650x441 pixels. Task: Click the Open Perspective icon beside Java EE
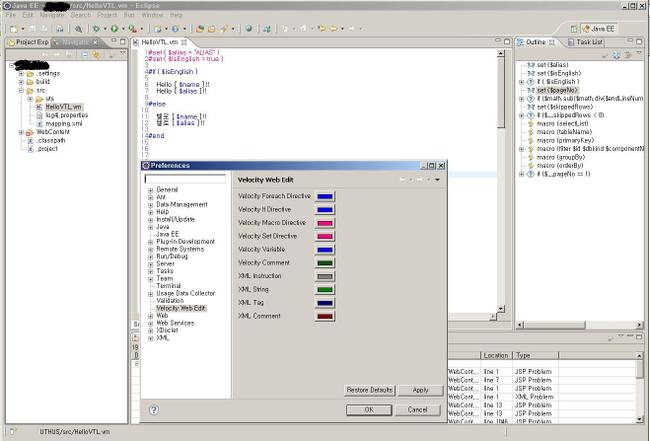coord(574,29)
